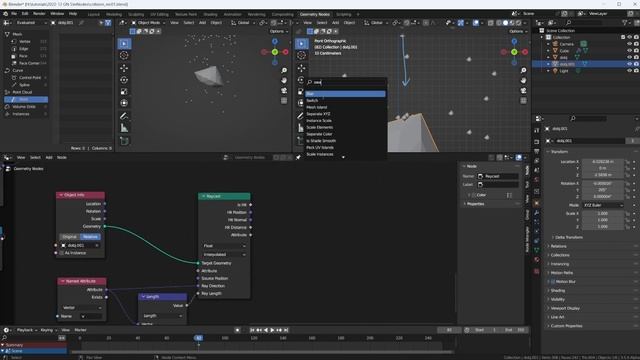Image resolution: width=640 pixels, height=360 pixels.
Task: Select the Add Cube tool in the left viewport
Action: point(124,141)
